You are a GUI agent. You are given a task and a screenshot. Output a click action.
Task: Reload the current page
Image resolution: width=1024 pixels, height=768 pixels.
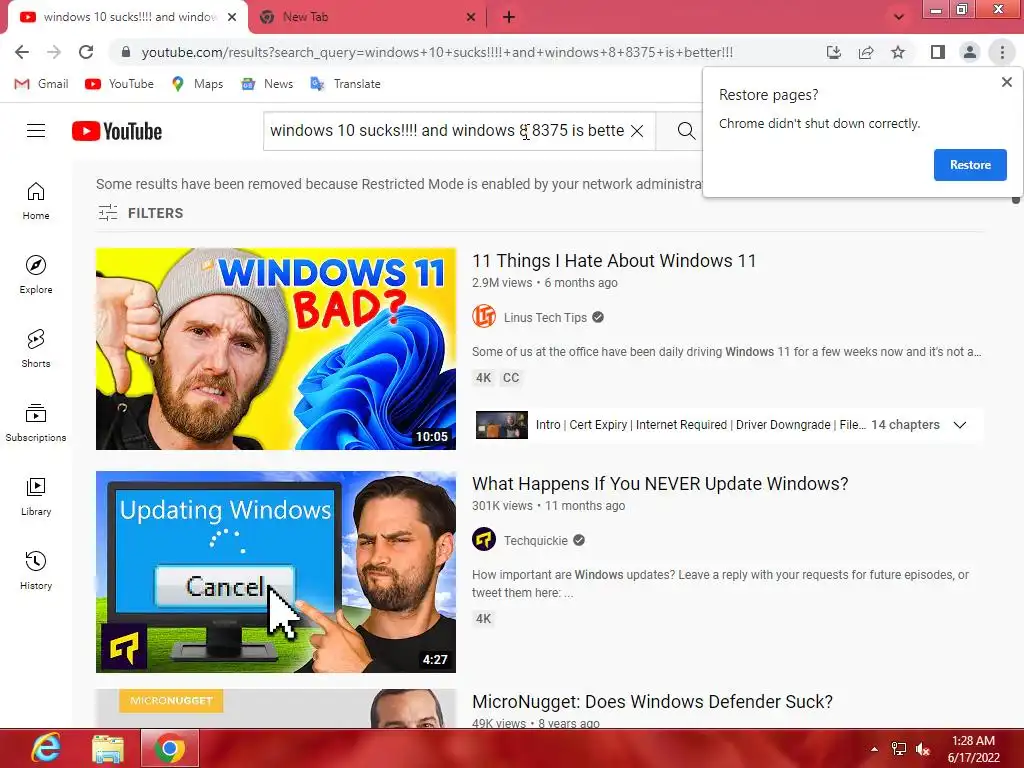(x=86, y=52)
